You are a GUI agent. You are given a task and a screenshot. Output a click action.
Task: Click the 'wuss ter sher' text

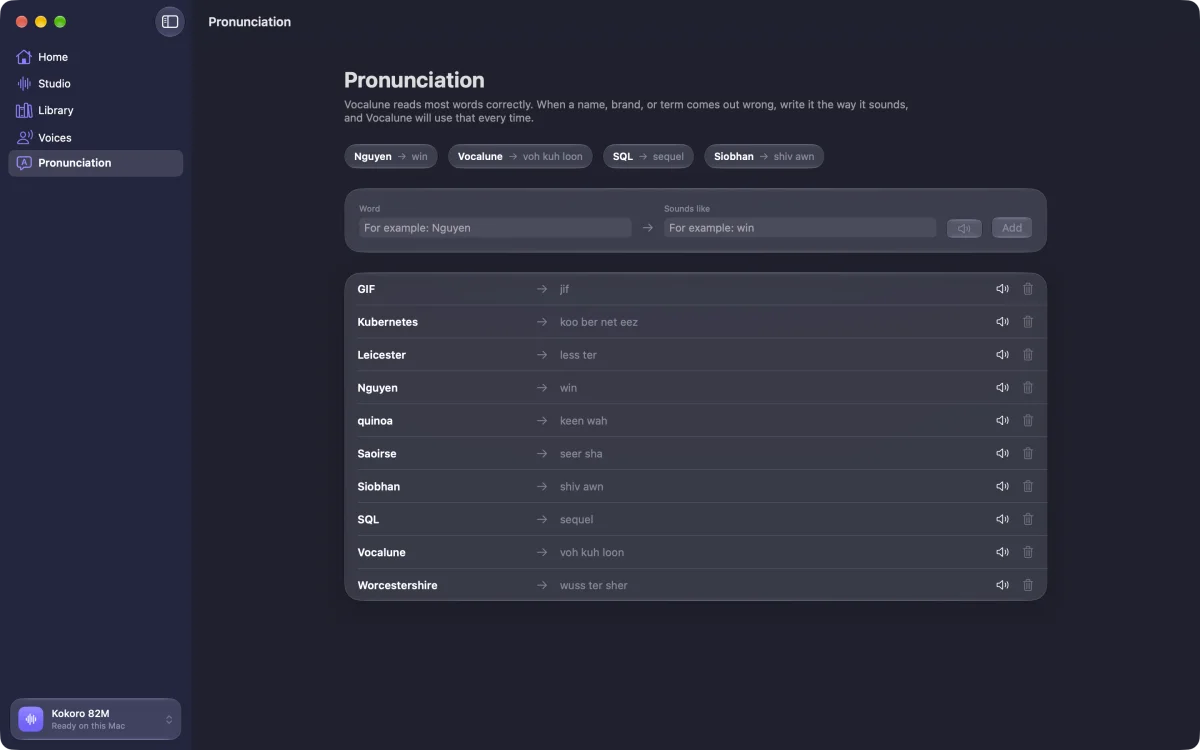(x=594, y=585)
